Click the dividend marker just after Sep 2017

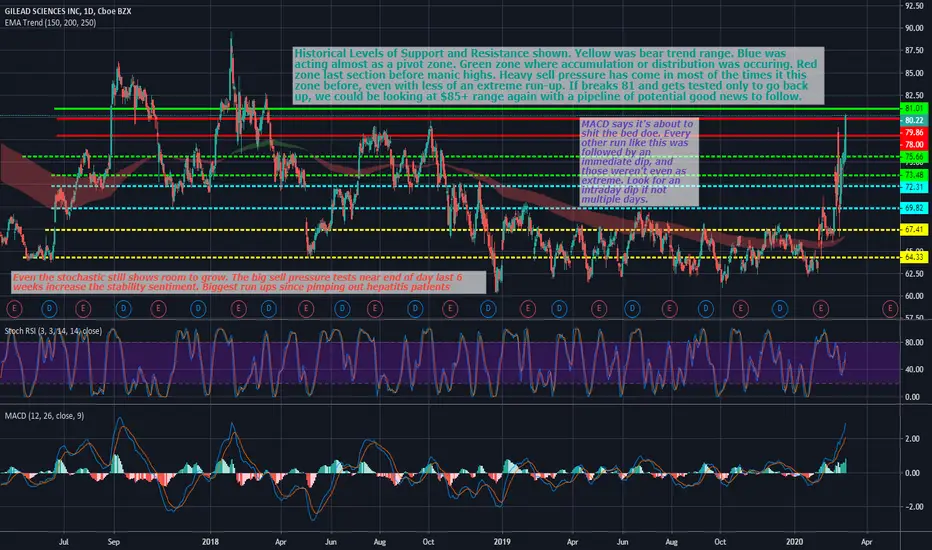click(124, 309)
